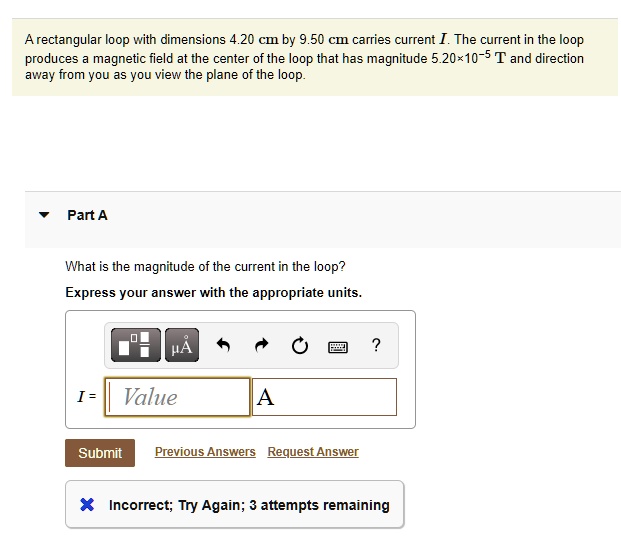
Task: Click the Part A heading label
Action: tap(87, 215)
